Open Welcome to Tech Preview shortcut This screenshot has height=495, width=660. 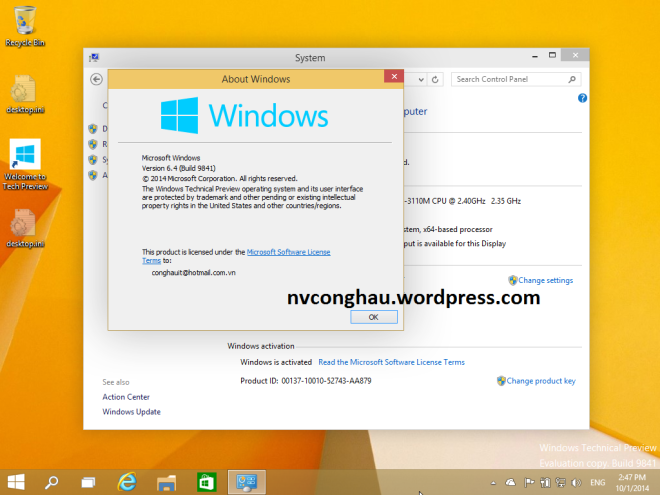tap(25, 165)
